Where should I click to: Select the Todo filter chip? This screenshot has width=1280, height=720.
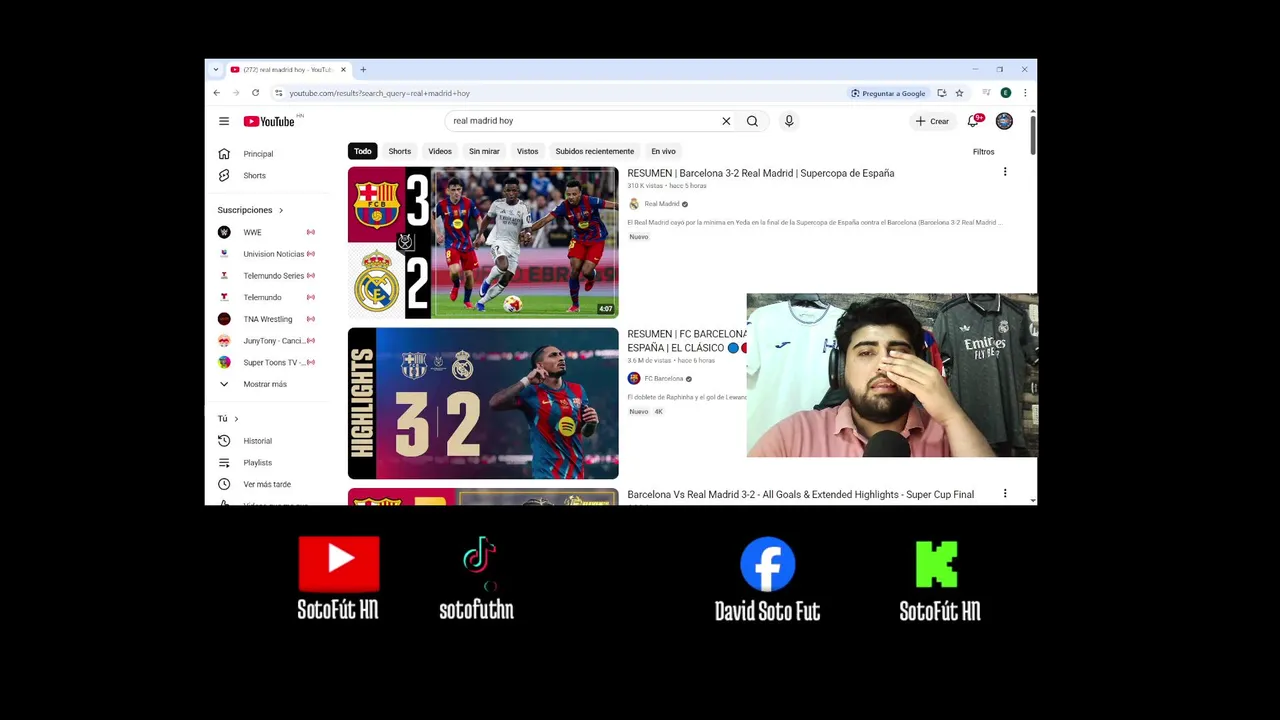[362, 151]
